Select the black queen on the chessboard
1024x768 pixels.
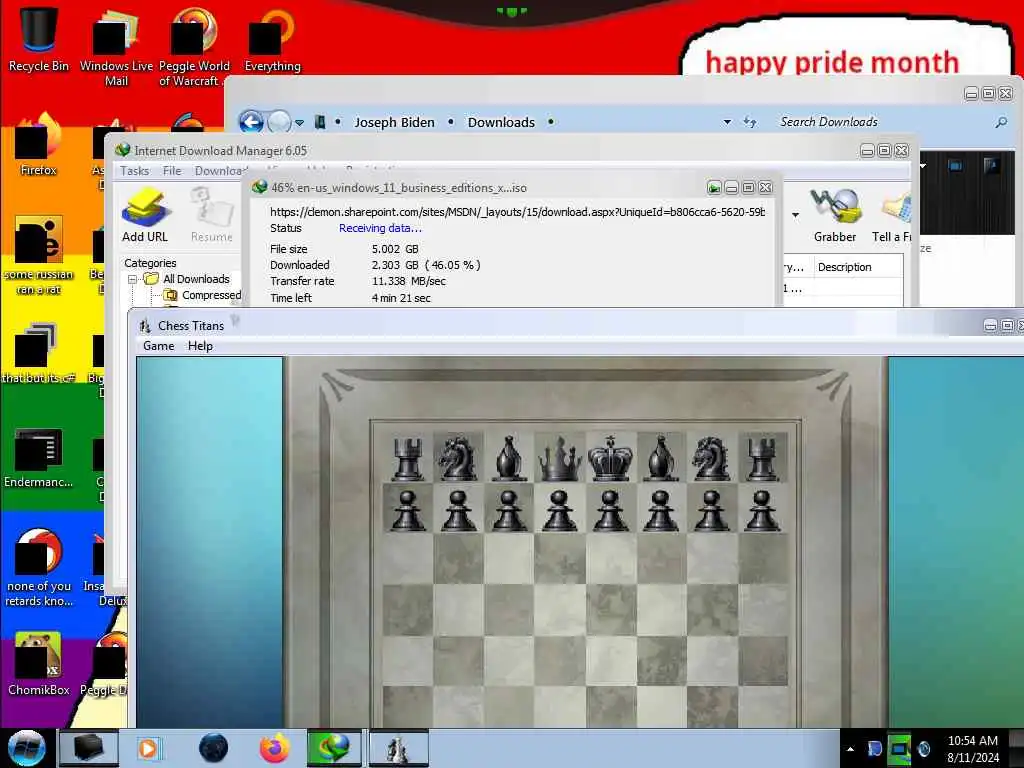click(559, 458)
